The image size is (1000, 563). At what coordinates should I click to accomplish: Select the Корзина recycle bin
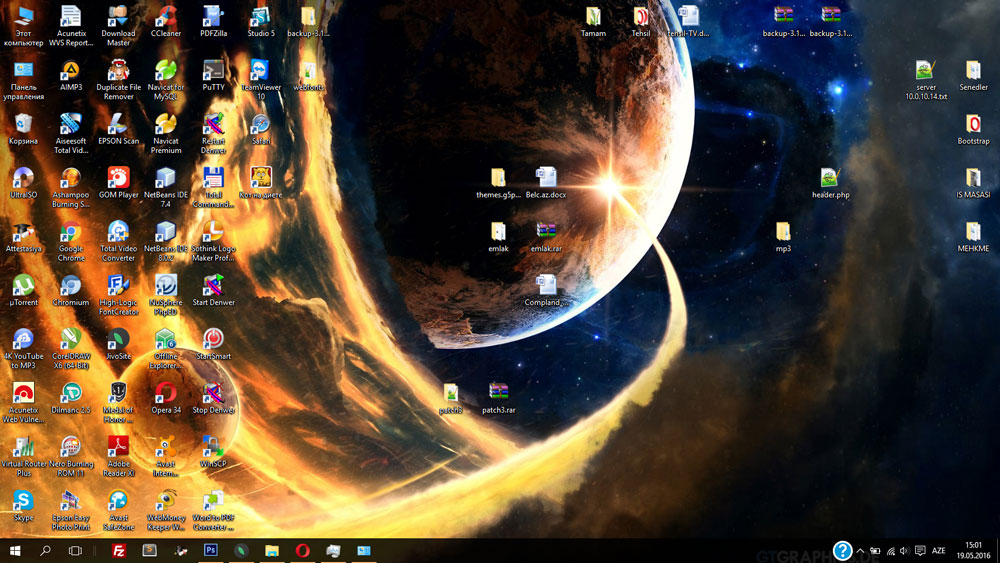(x=24, y=129)
